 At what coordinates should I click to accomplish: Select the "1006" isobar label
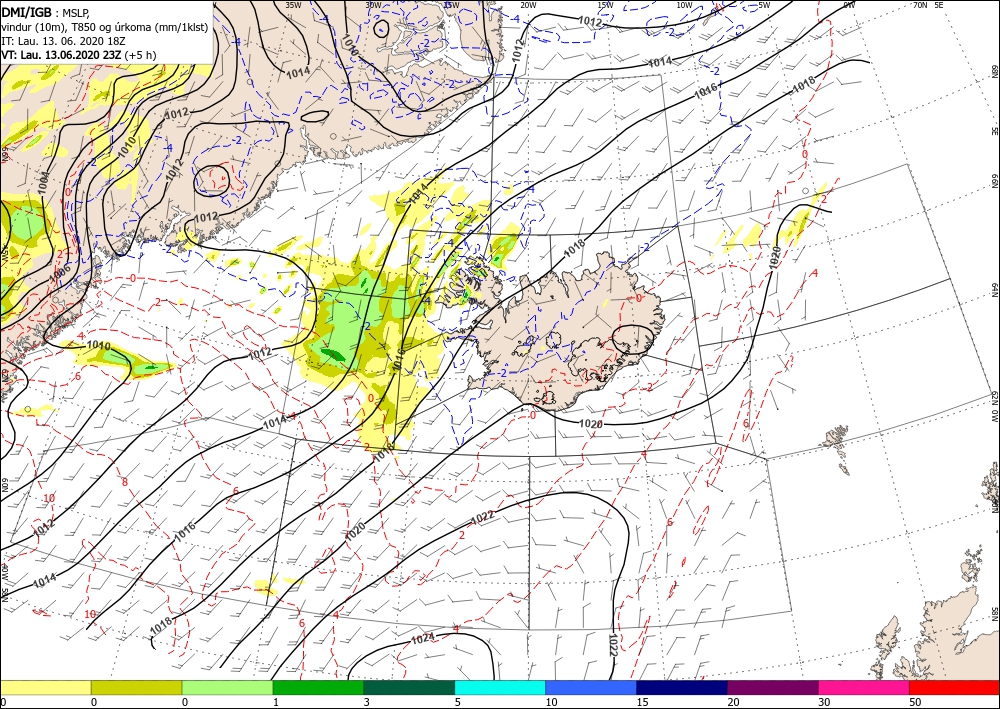[x=59, y=272]
